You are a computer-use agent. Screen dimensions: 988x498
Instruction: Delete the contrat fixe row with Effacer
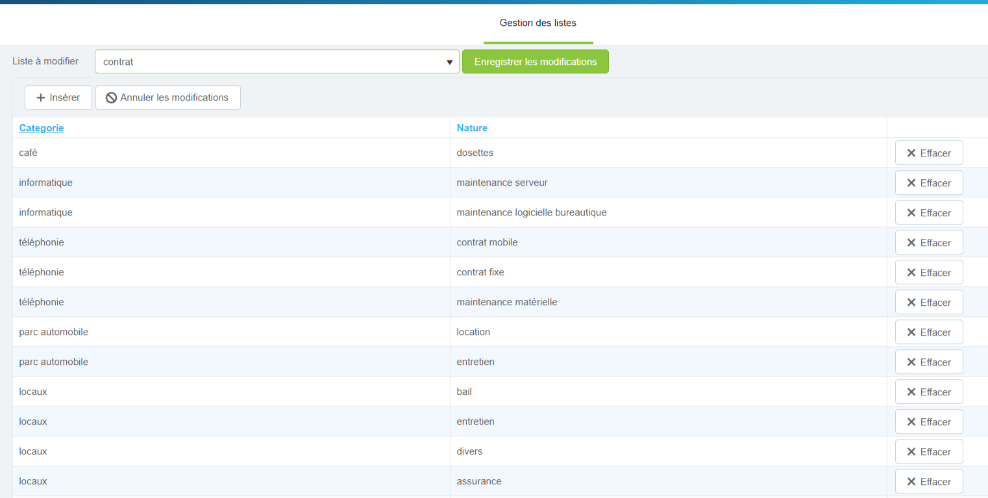[929, 273]
